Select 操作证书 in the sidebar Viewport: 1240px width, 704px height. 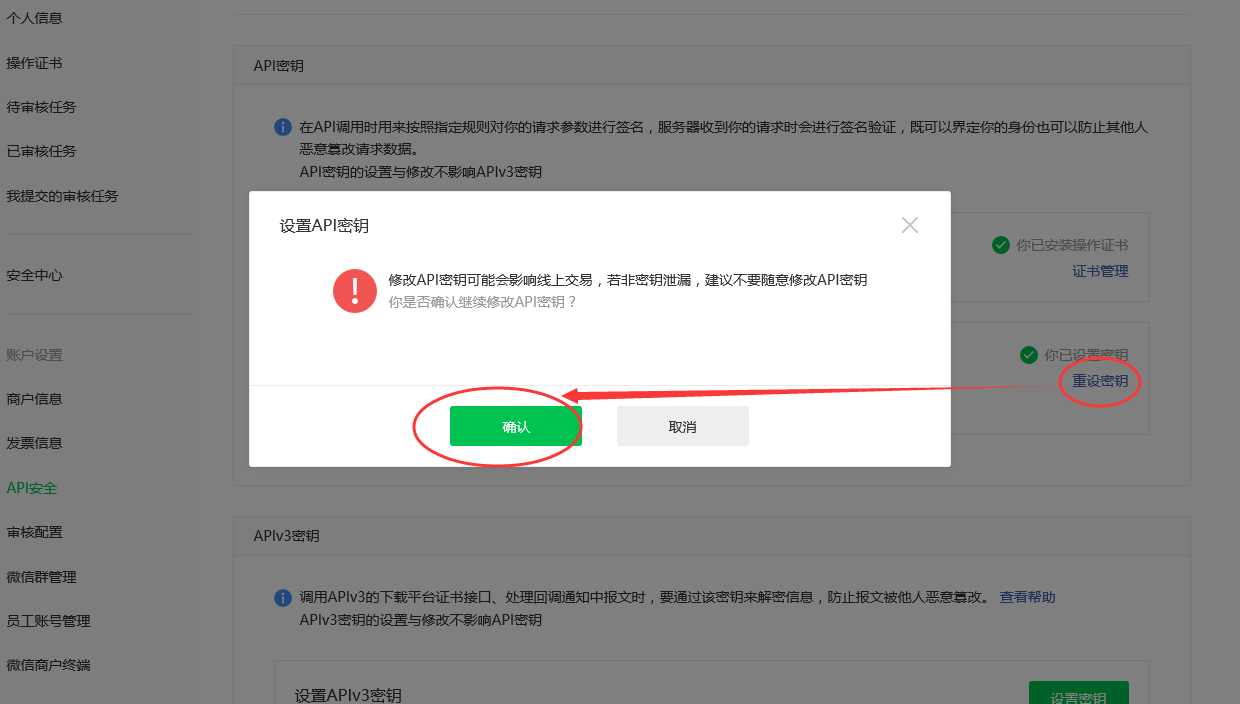[x=34, y=63]
